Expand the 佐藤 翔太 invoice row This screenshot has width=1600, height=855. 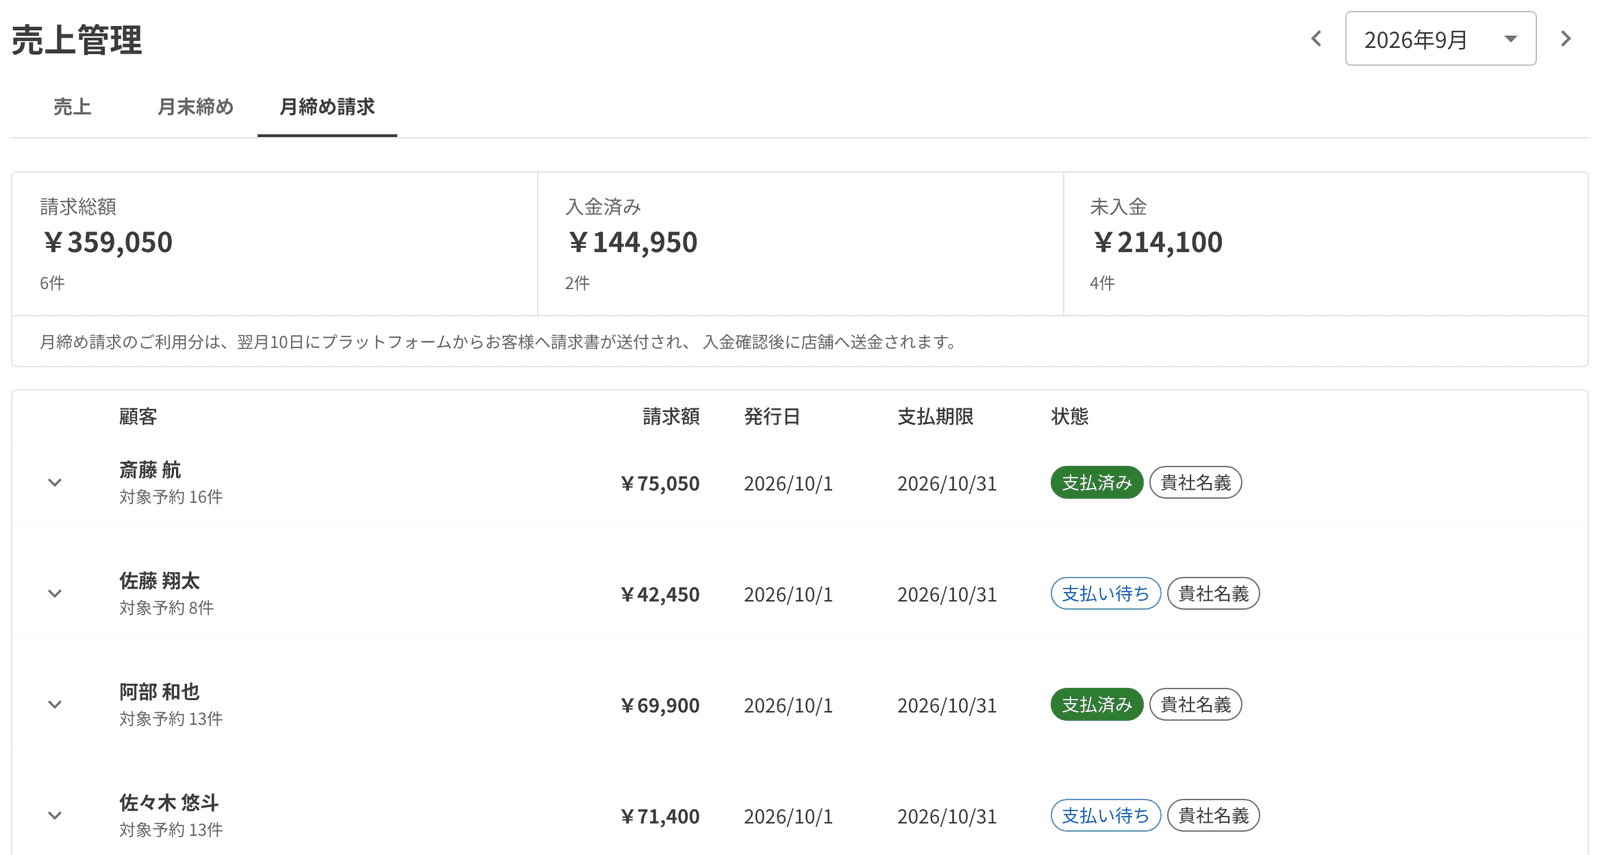(x=55, y=594)
